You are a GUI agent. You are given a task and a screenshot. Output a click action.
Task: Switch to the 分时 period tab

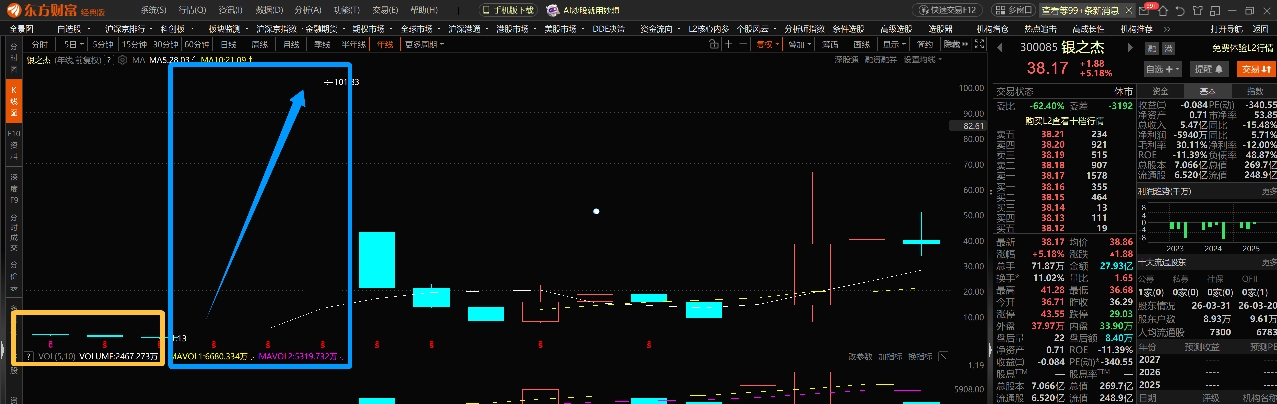click(x=39, y=44)
